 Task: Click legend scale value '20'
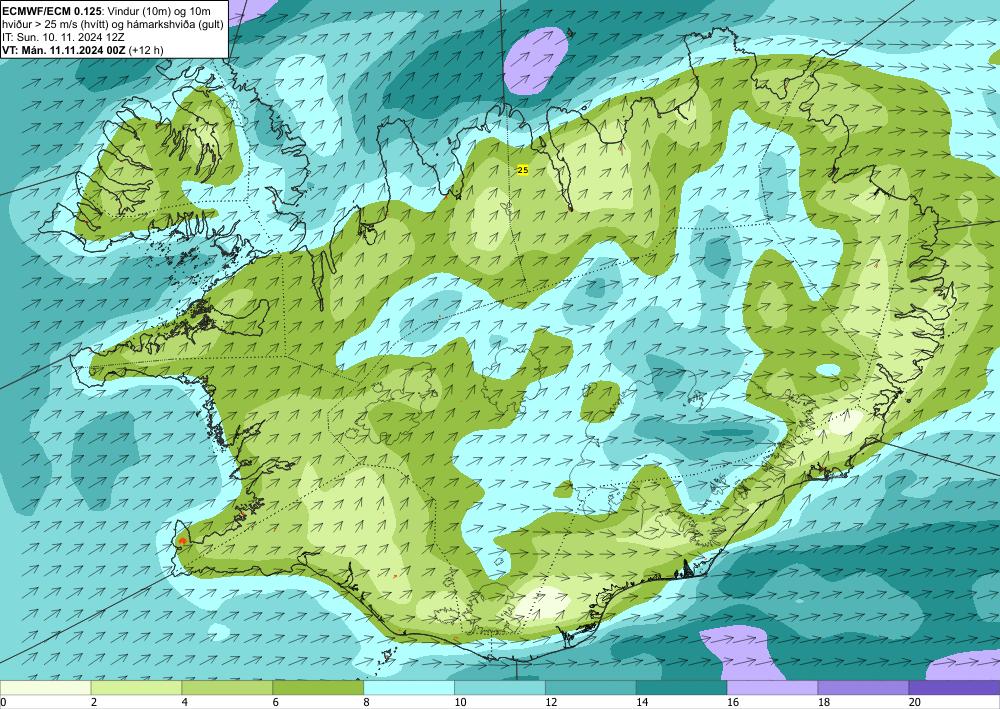(915, 702)
